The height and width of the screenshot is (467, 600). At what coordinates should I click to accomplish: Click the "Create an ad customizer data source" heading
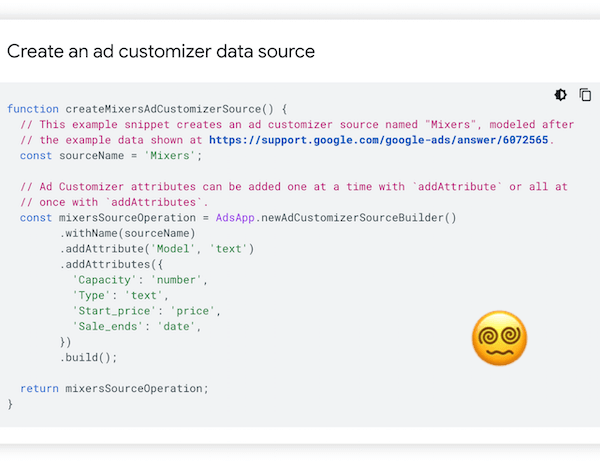click(161, 51)
